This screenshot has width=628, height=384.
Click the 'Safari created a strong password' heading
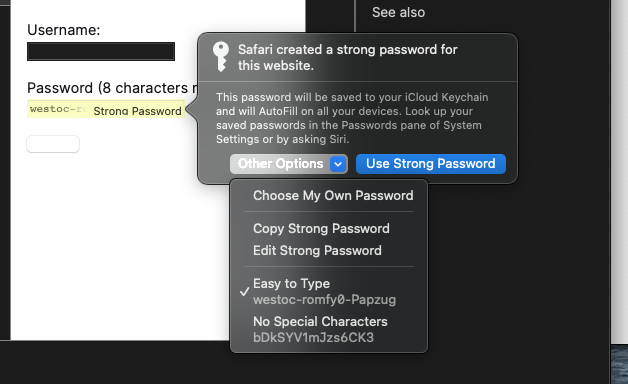pyautogui.click(x=348, y=57)
